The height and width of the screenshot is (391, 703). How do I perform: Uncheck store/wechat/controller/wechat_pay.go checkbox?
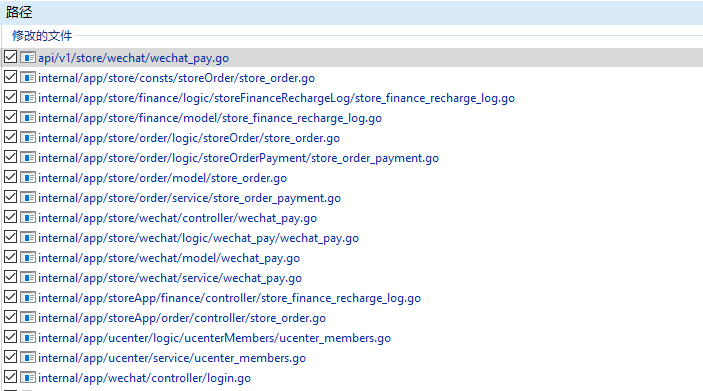(10, 217)
